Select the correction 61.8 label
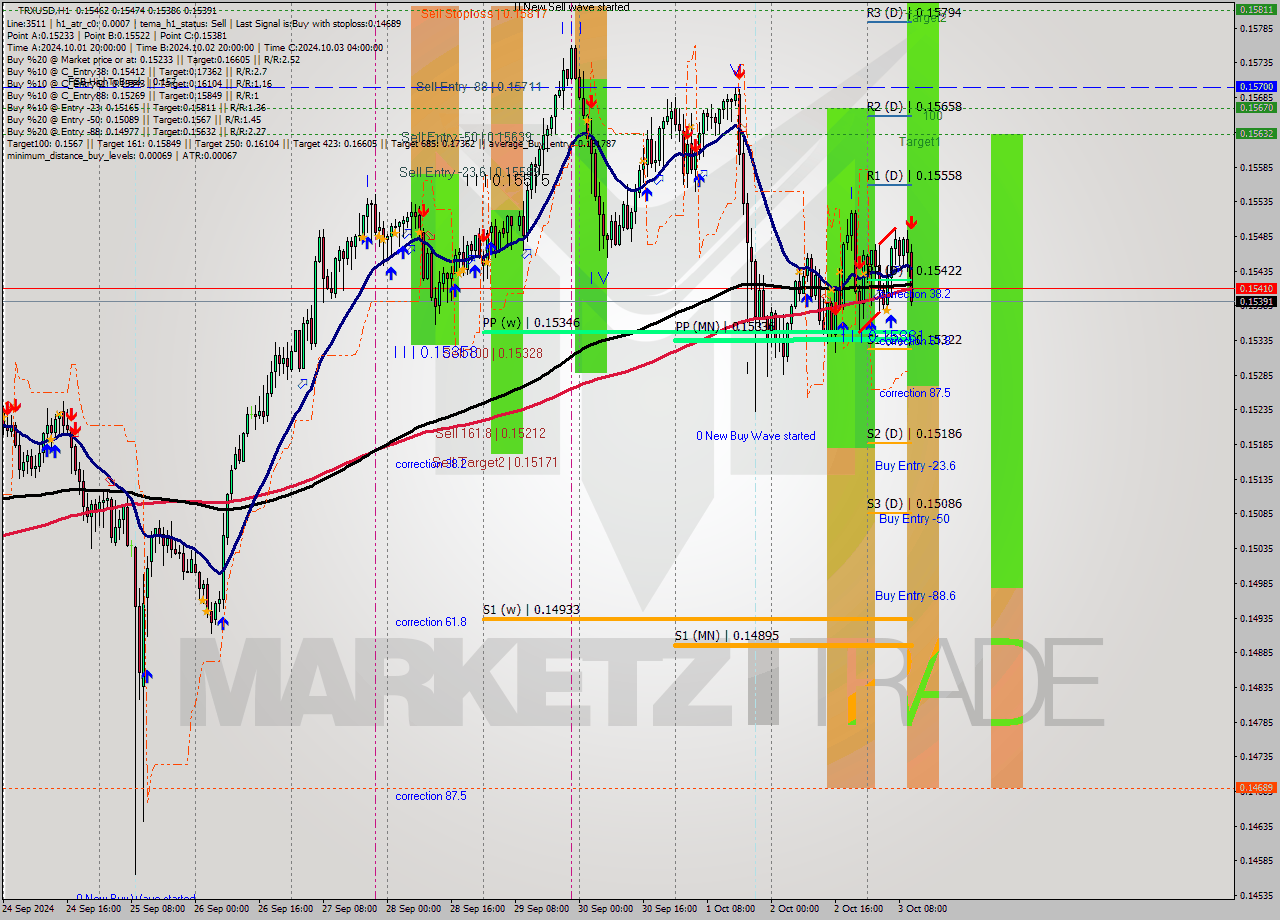Screen dimensions: 1280x920 click(x=430, y=622)
